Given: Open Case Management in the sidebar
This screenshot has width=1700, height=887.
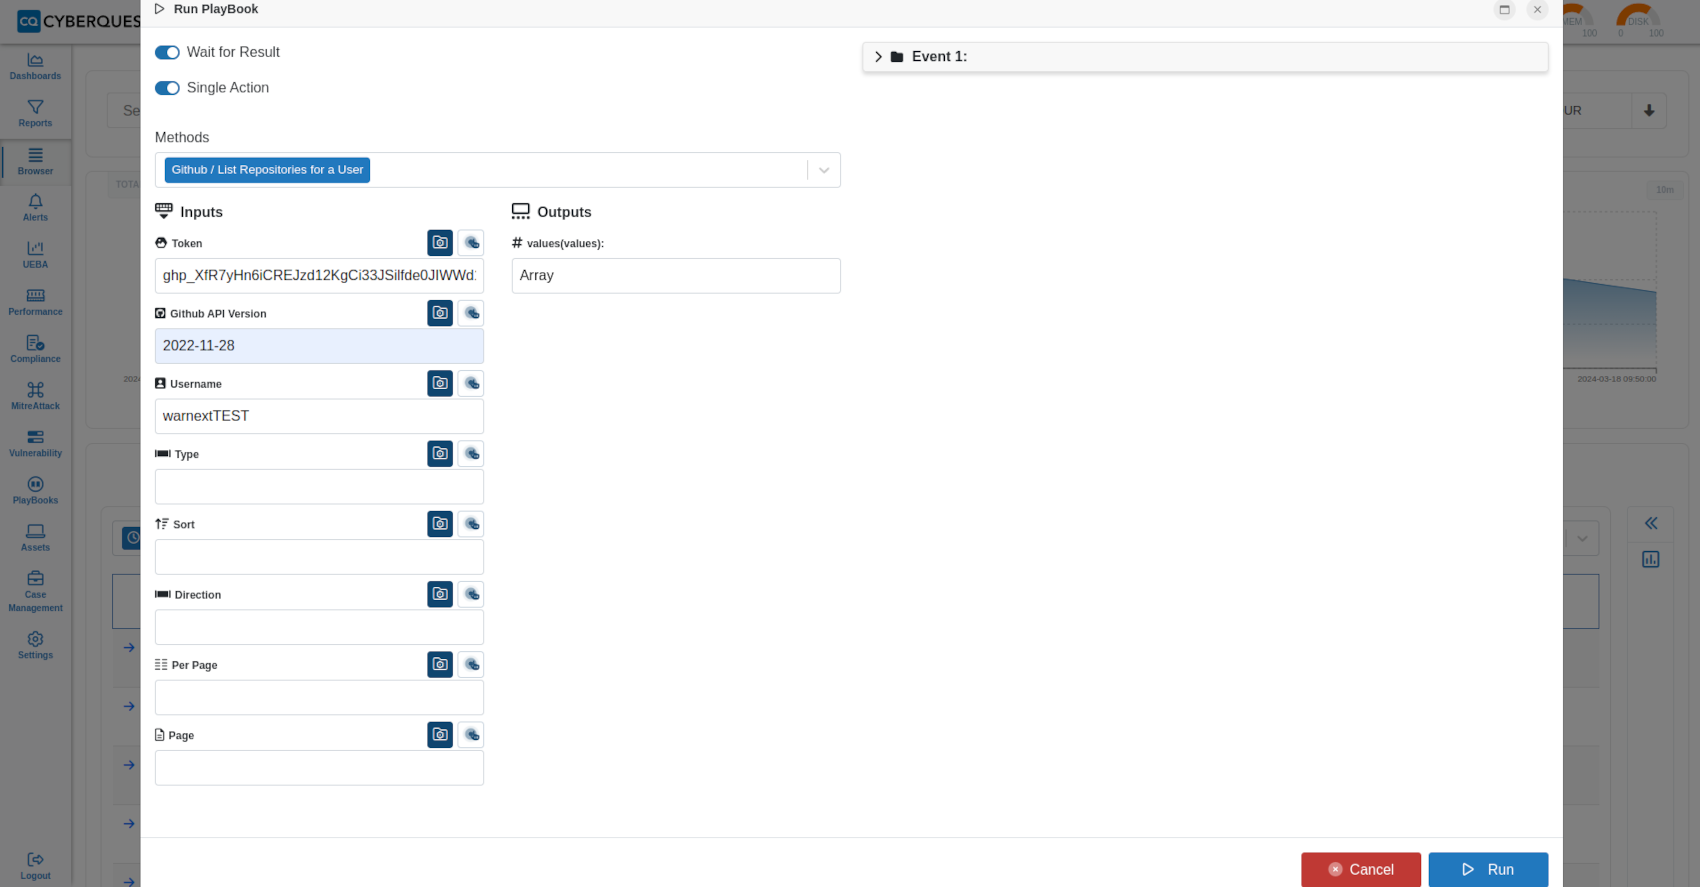Looking at the screenshot, I should (x=35, y=592).
